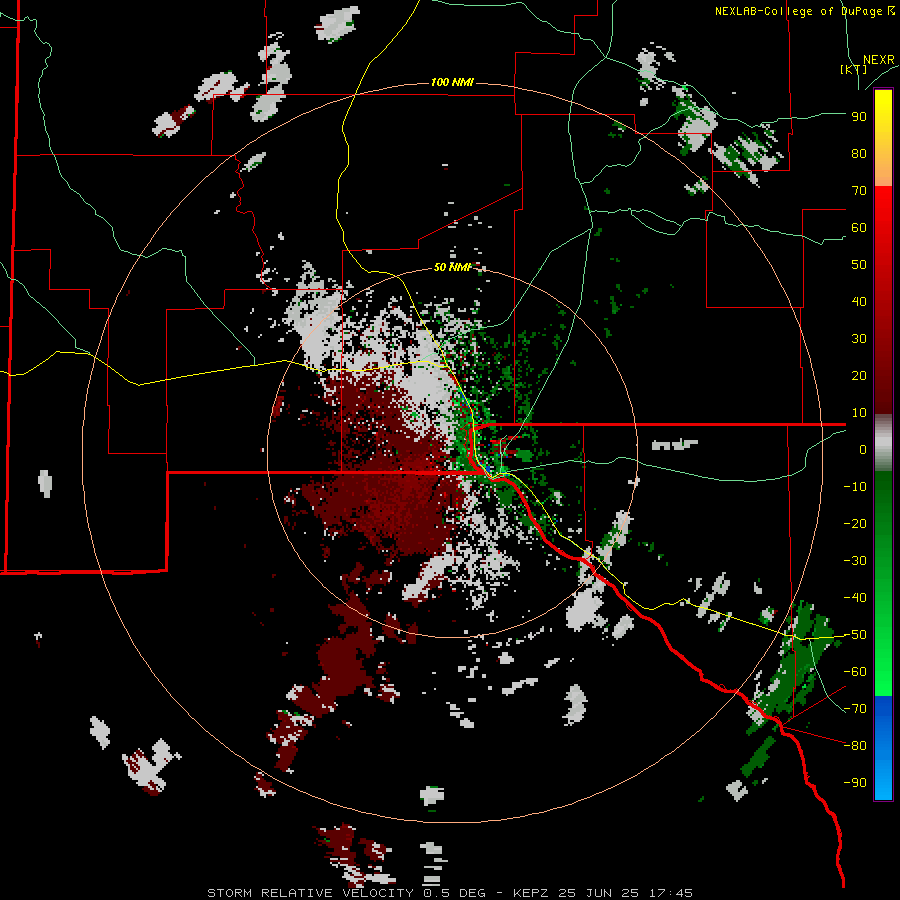Click the 0 value on the velocity scale
Screen dimensions: 900x900
pyautogui.click(x=863, y=450)
